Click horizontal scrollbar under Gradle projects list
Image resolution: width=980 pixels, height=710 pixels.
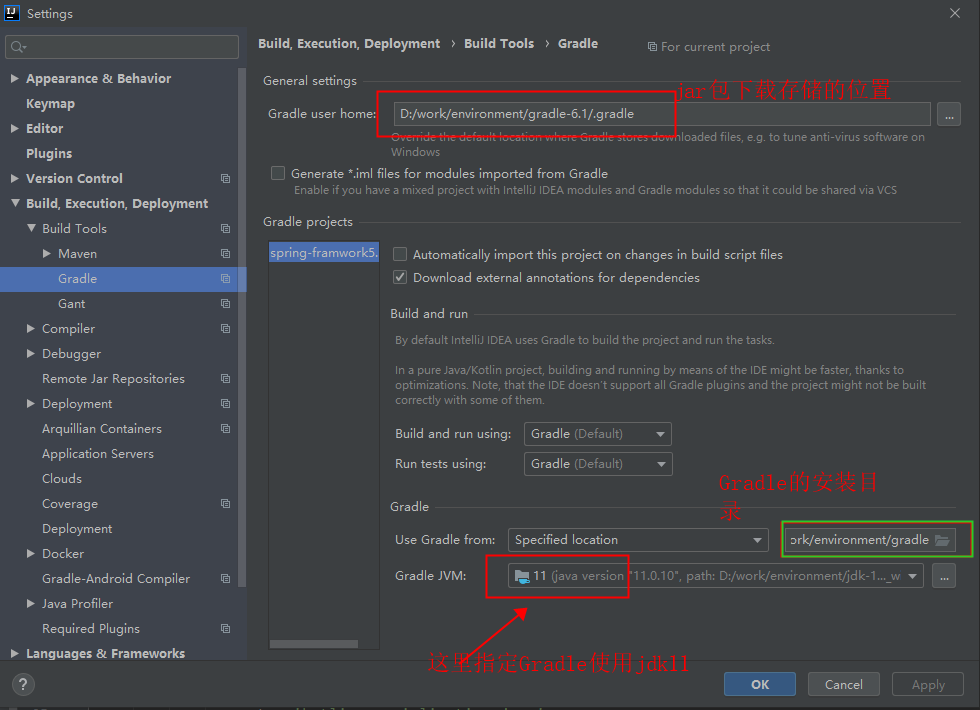[x=314, y=644]
